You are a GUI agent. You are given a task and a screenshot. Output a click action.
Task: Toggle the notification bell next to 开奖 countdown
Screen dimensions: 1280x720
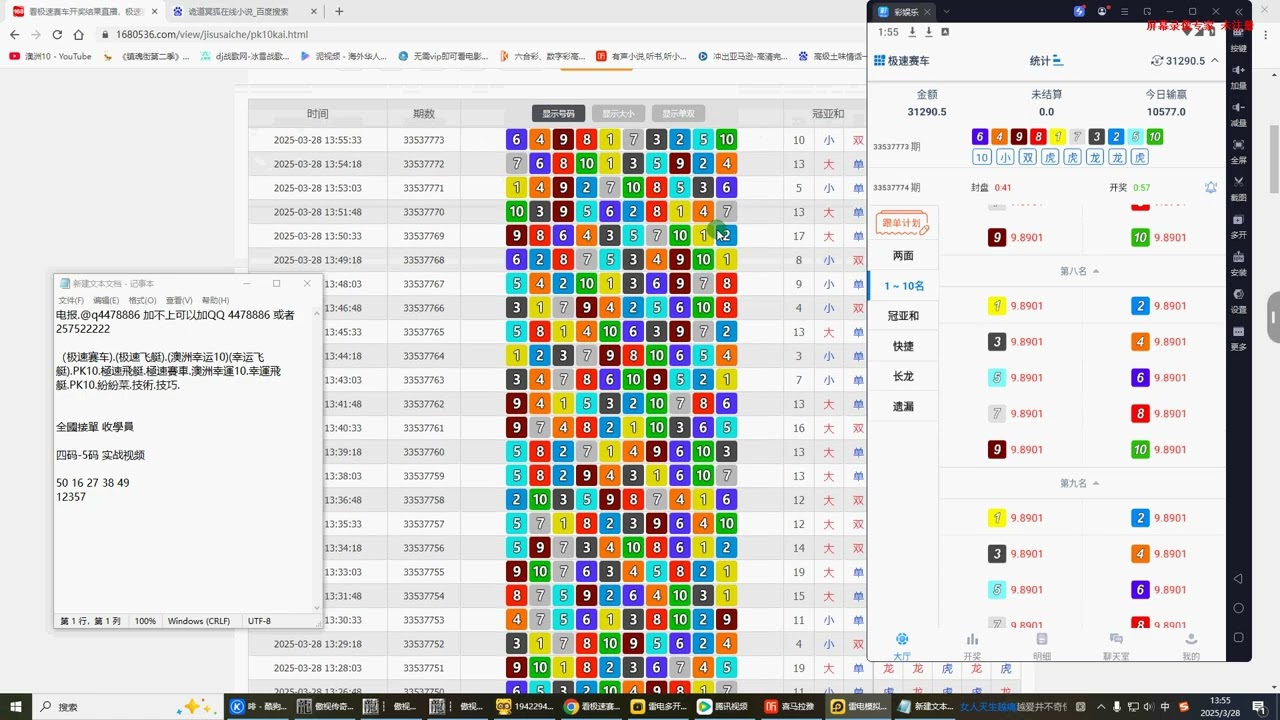(1211, 187)
